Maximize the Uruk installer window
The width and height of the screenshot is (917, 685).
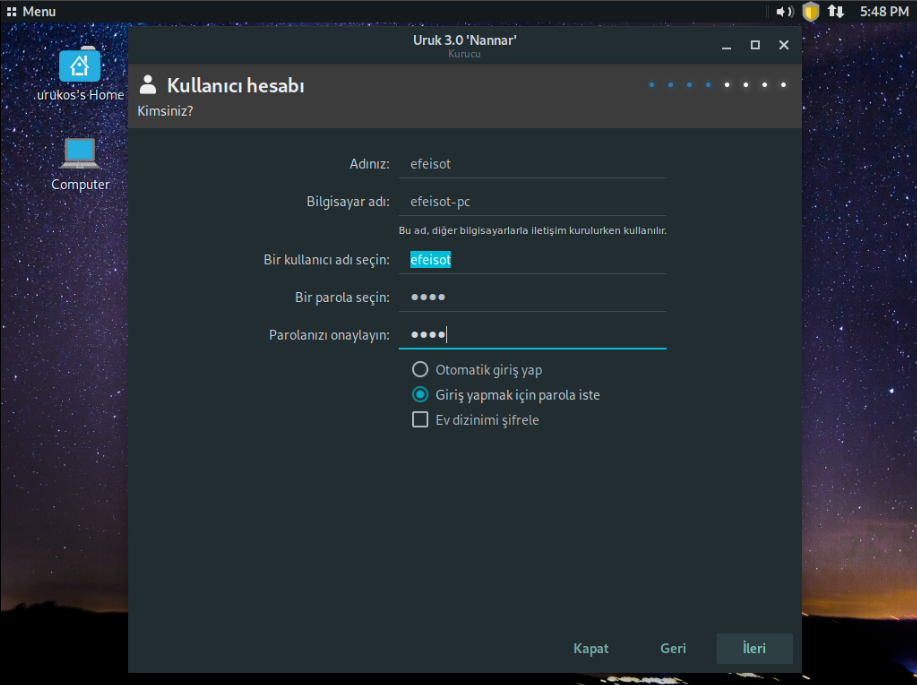[755, 45]
